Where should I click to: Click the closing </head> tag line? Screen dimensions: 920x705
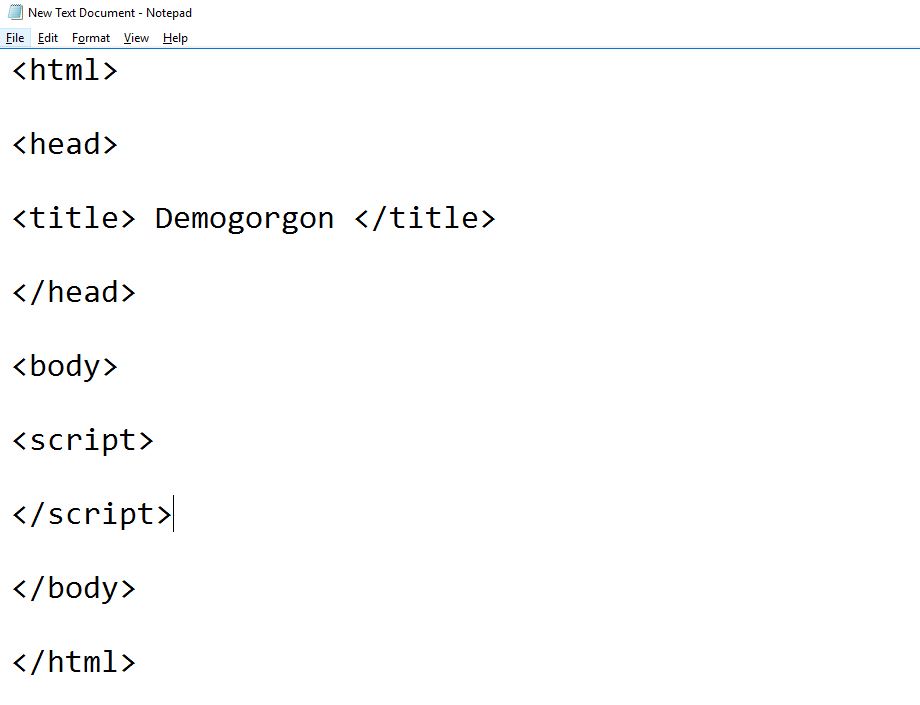tap(74, 292)
